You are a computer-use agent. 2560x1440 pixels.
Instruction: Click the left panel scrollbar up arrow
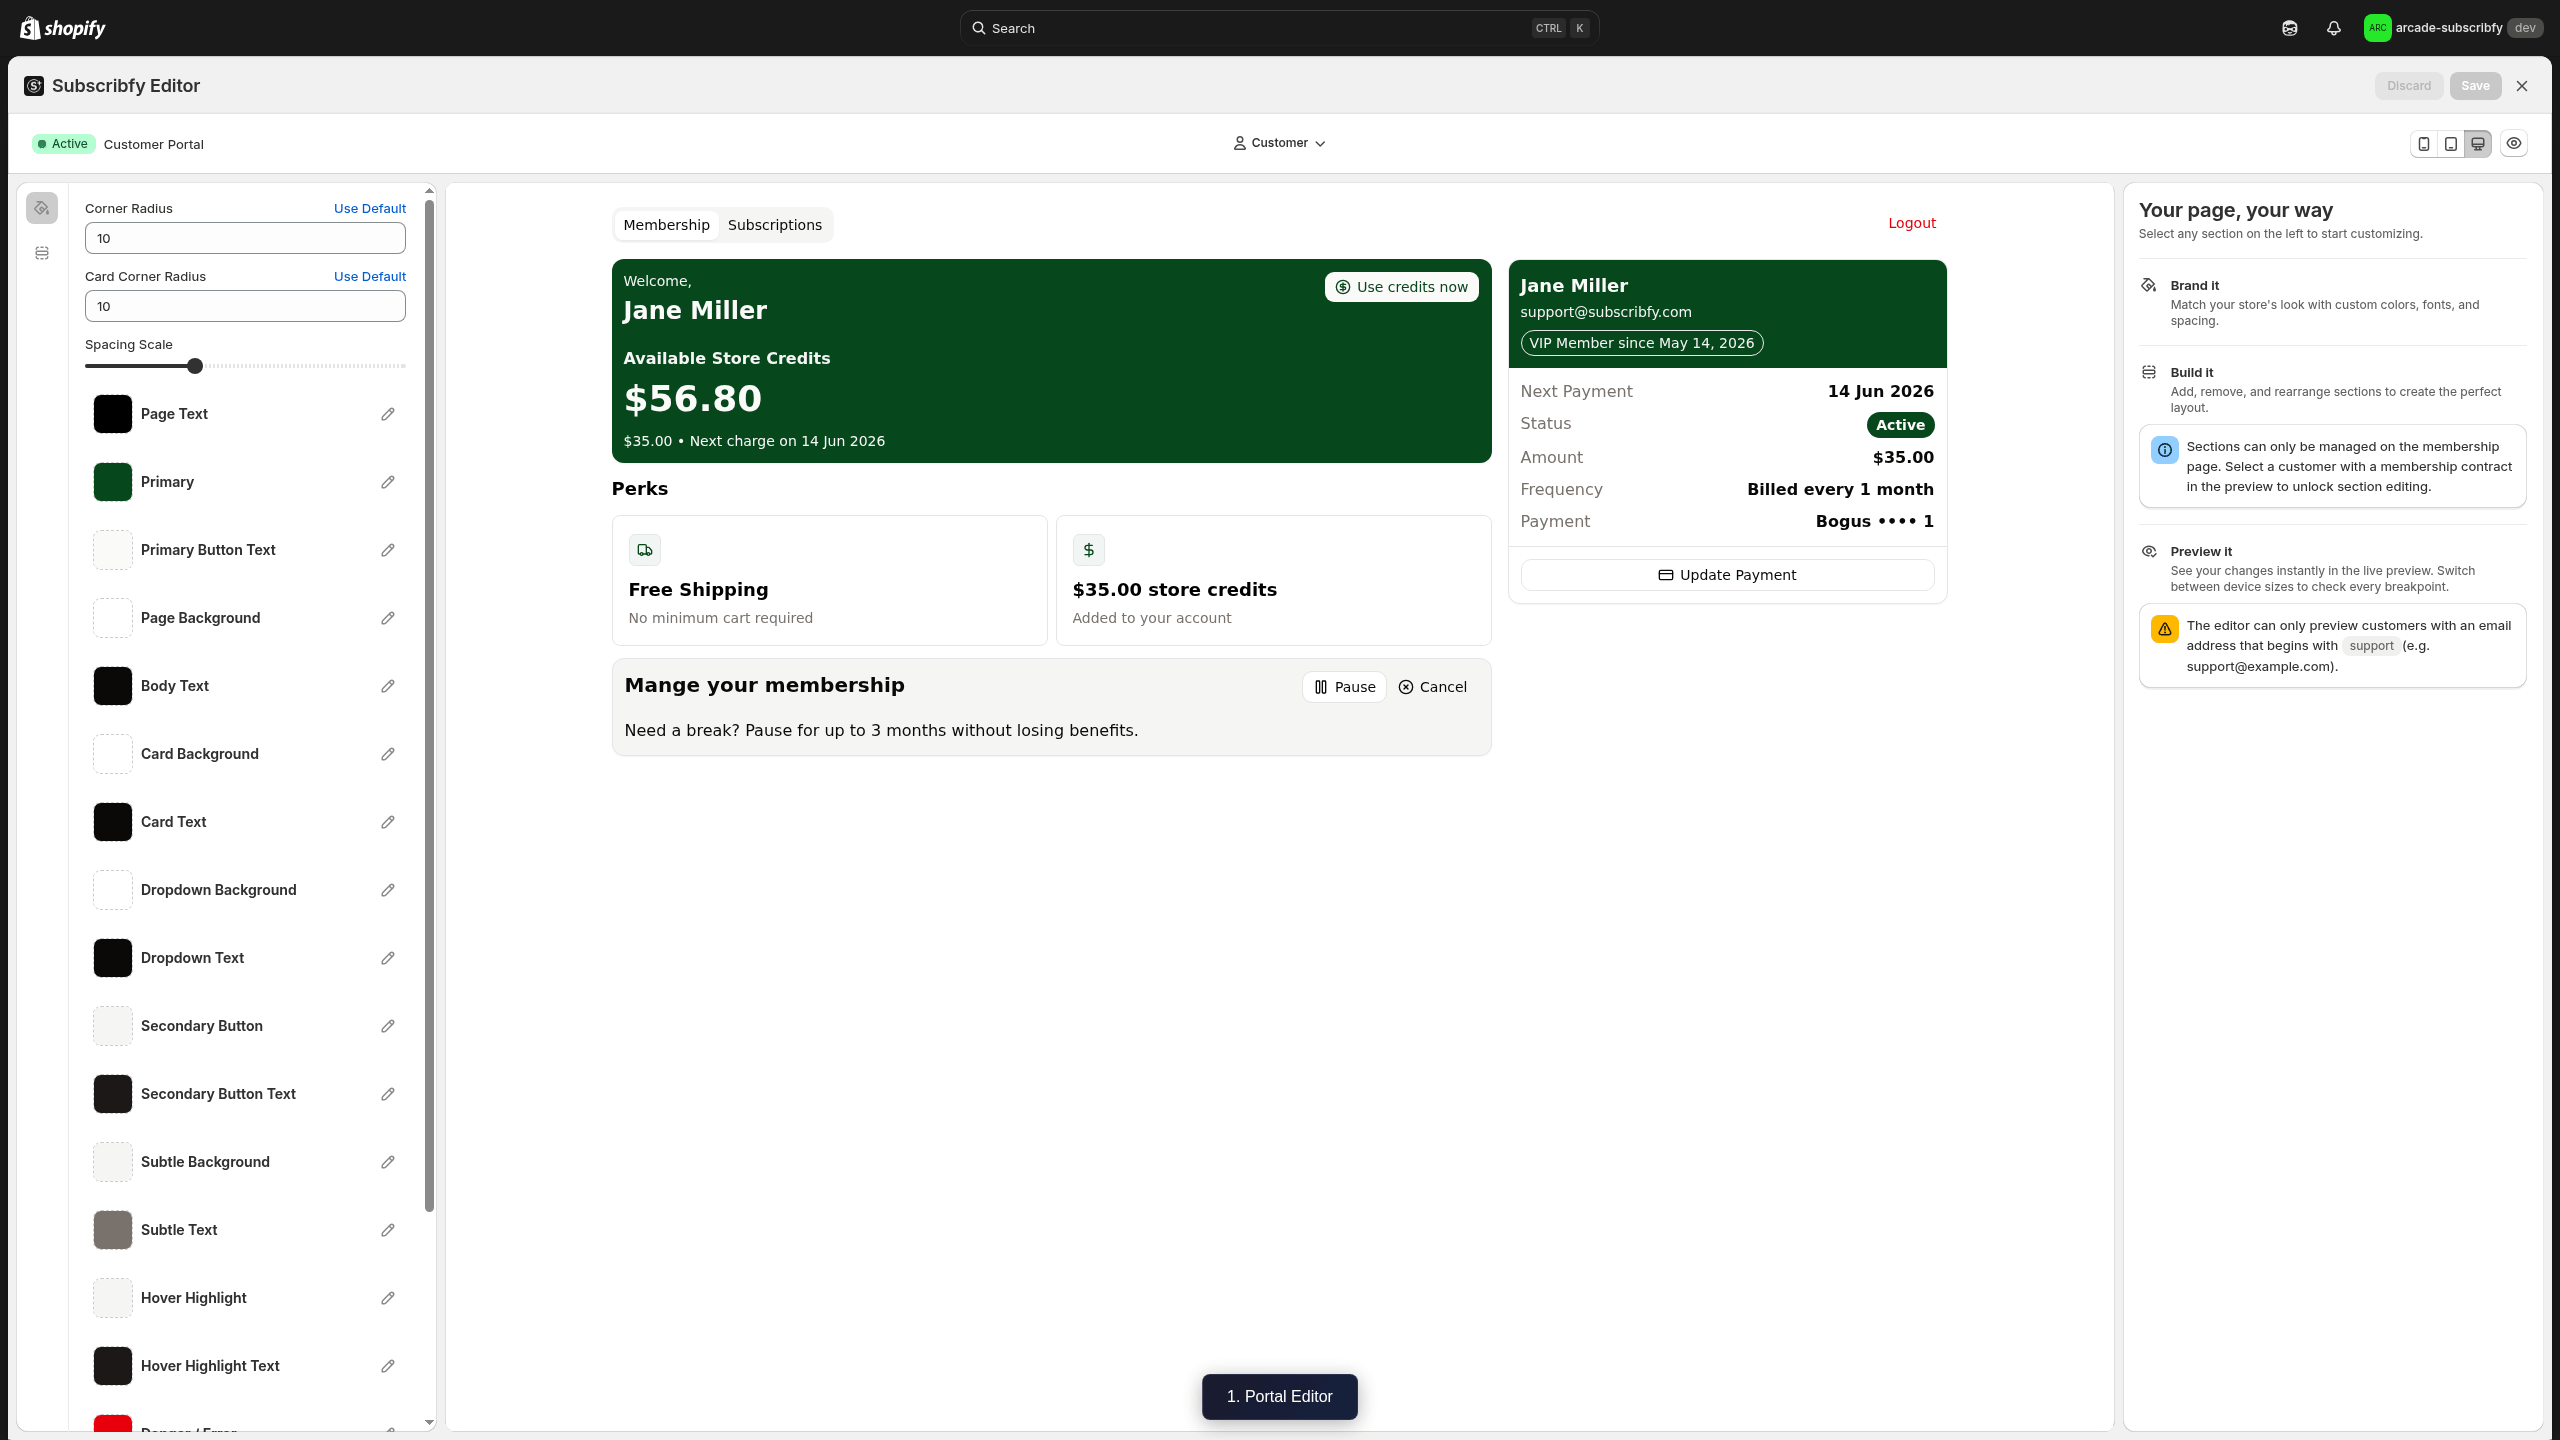tap(430, 190)
